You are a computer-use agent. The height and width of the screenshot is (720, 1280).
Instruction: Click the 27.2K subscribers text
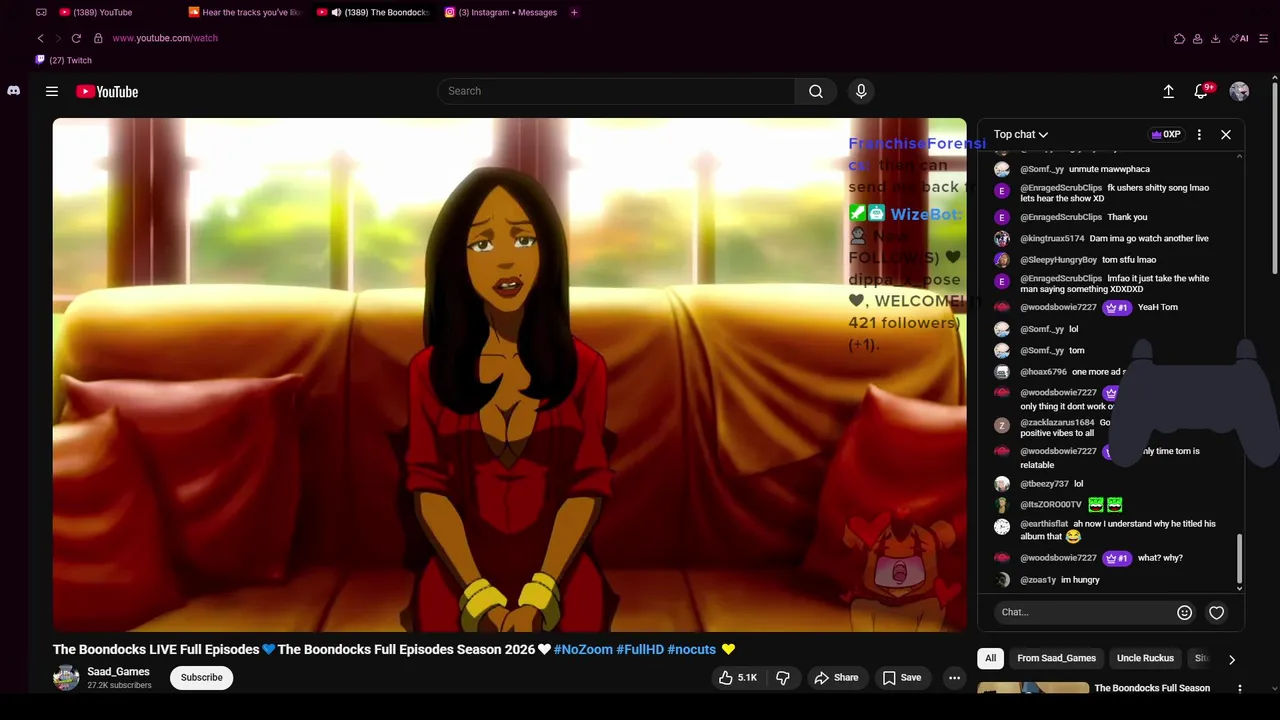[119, 686]
